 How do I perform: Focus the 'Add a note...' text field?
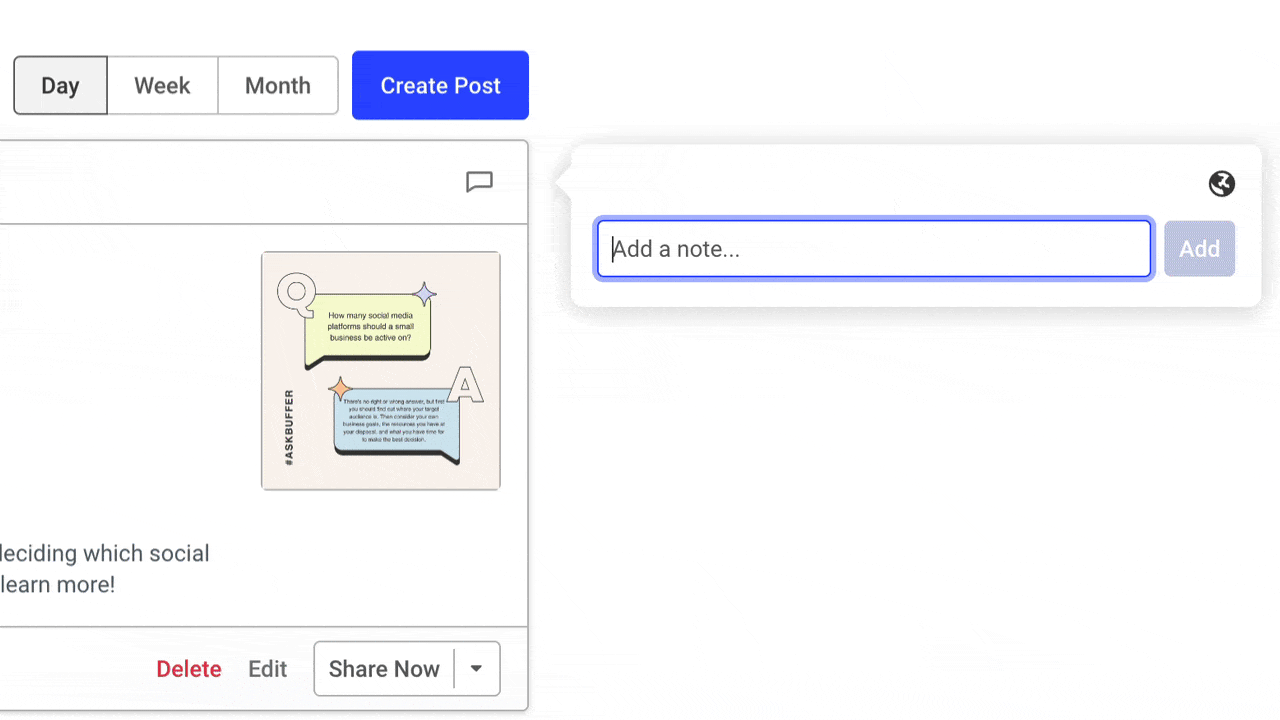tap(874, 249)
